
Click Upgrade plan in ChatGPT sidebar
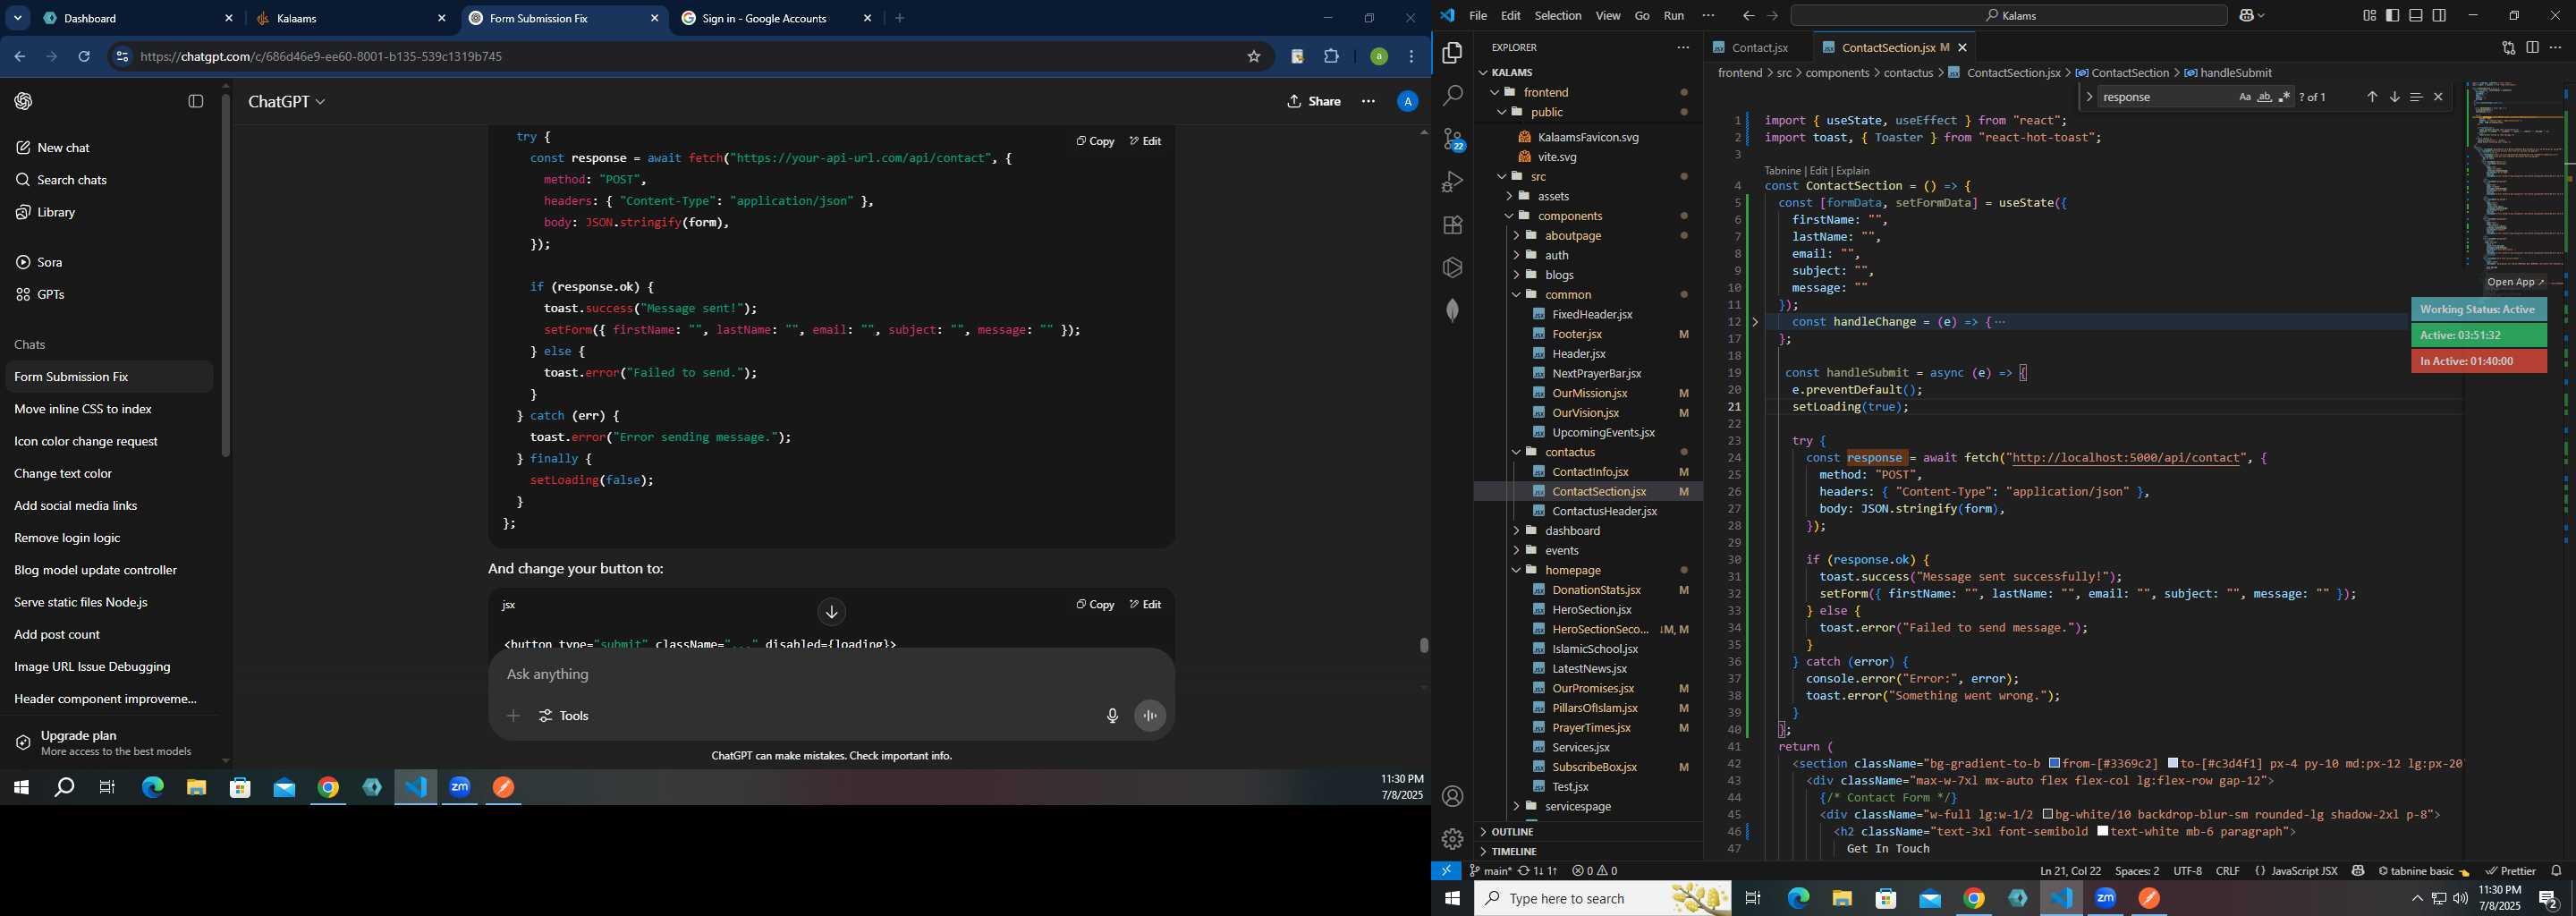click(110, 743)
